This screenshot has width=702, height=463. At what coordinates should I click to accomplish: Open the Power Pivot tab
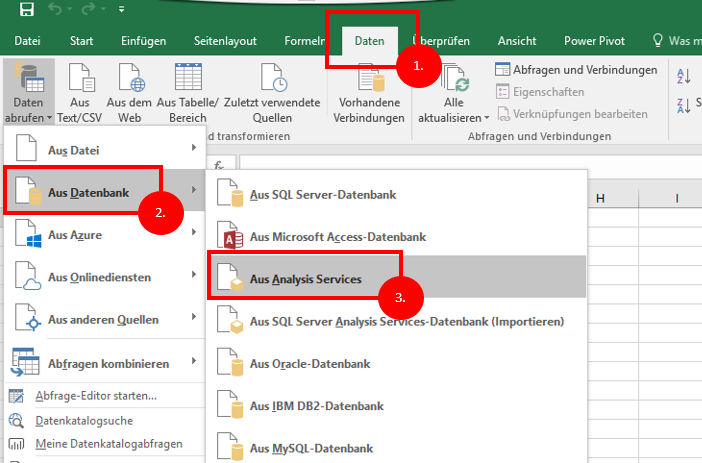point(594,41)
